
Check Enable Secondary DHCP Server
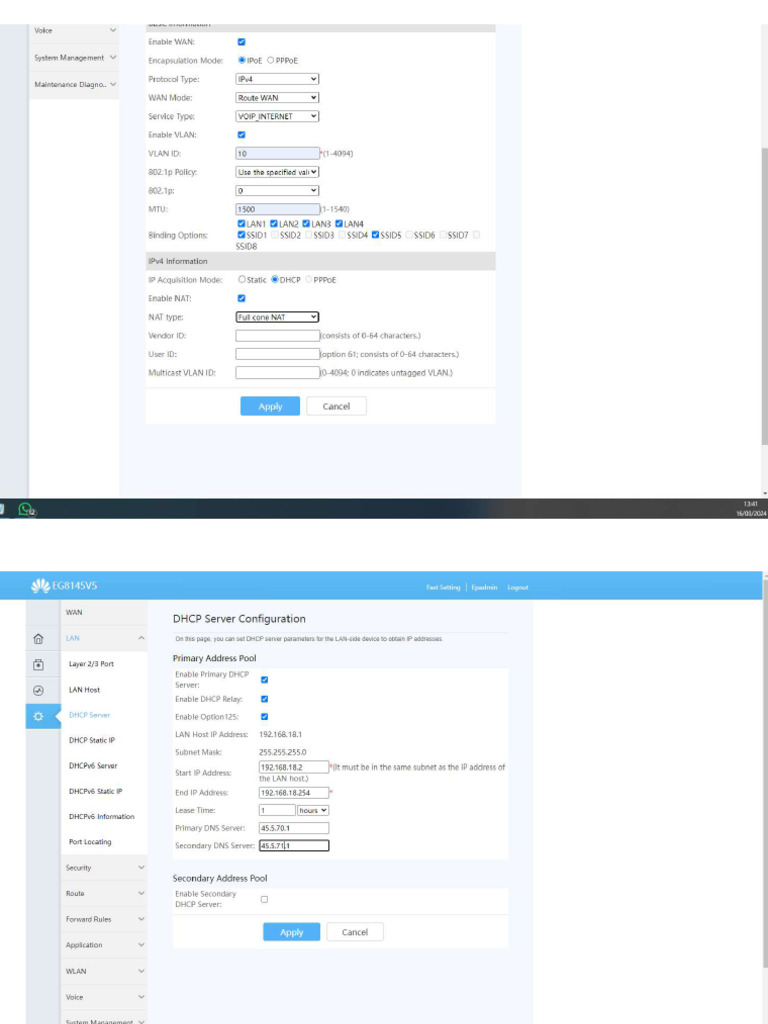point(264,899)
